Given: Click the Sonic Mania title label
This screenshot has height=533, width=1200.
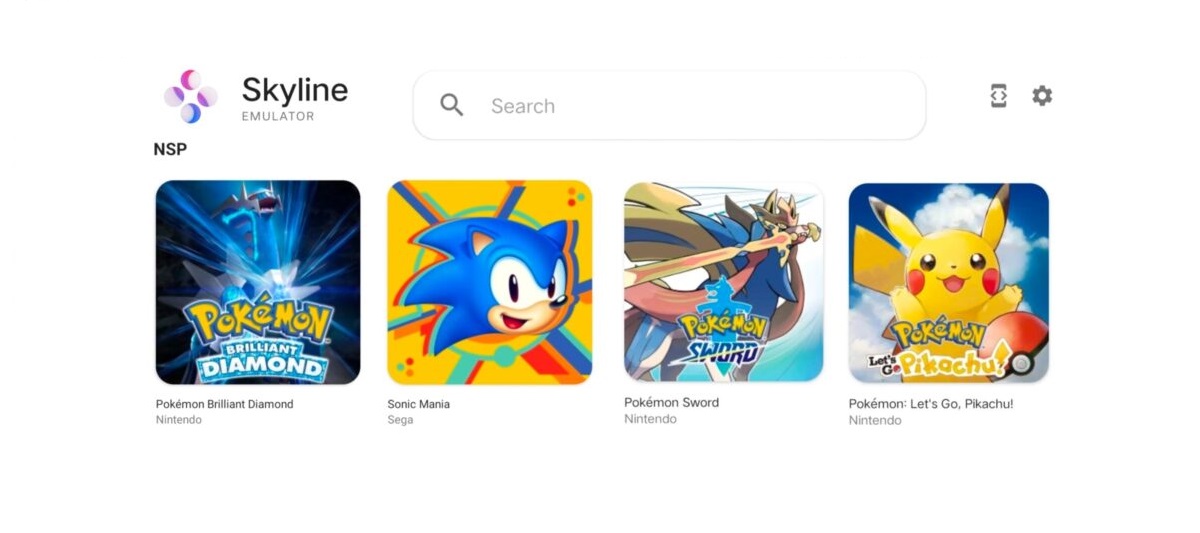Looking at the screenshot, I should (419, 404).
